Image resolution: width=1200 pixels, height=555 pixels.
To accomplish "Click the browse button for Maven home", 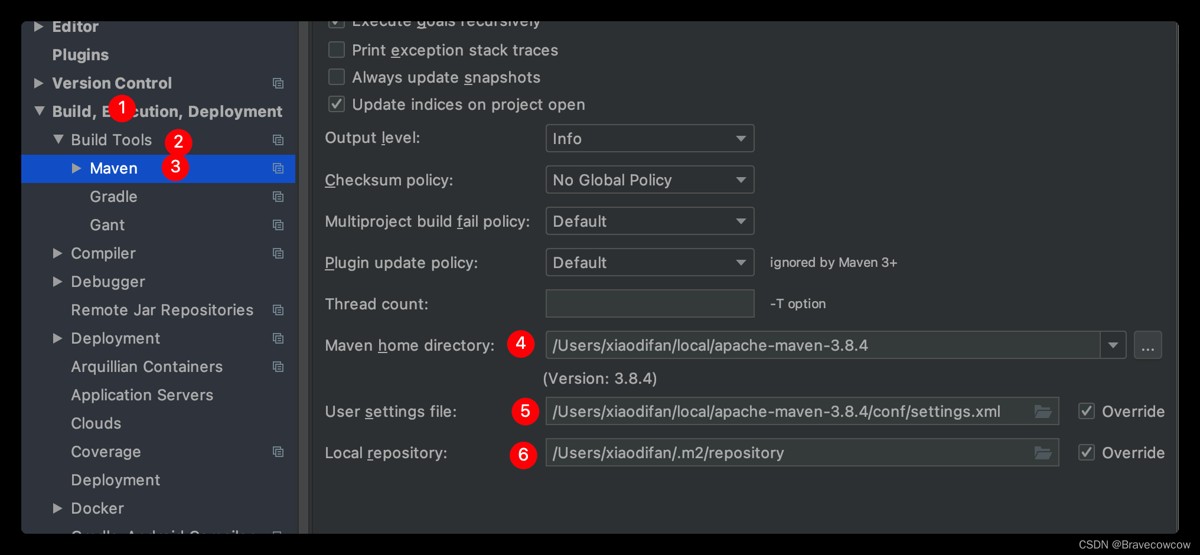I will coord(1148,346).
